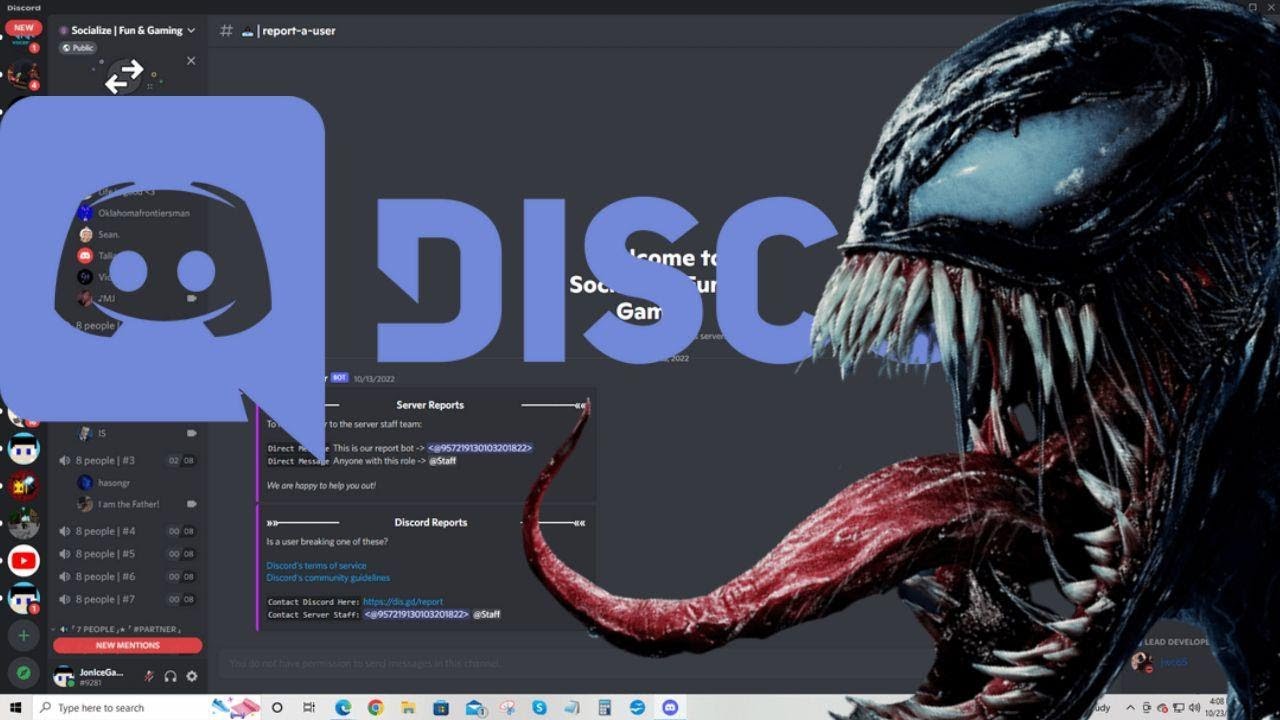Click the JoniceGa user avatar

[64, 676]
